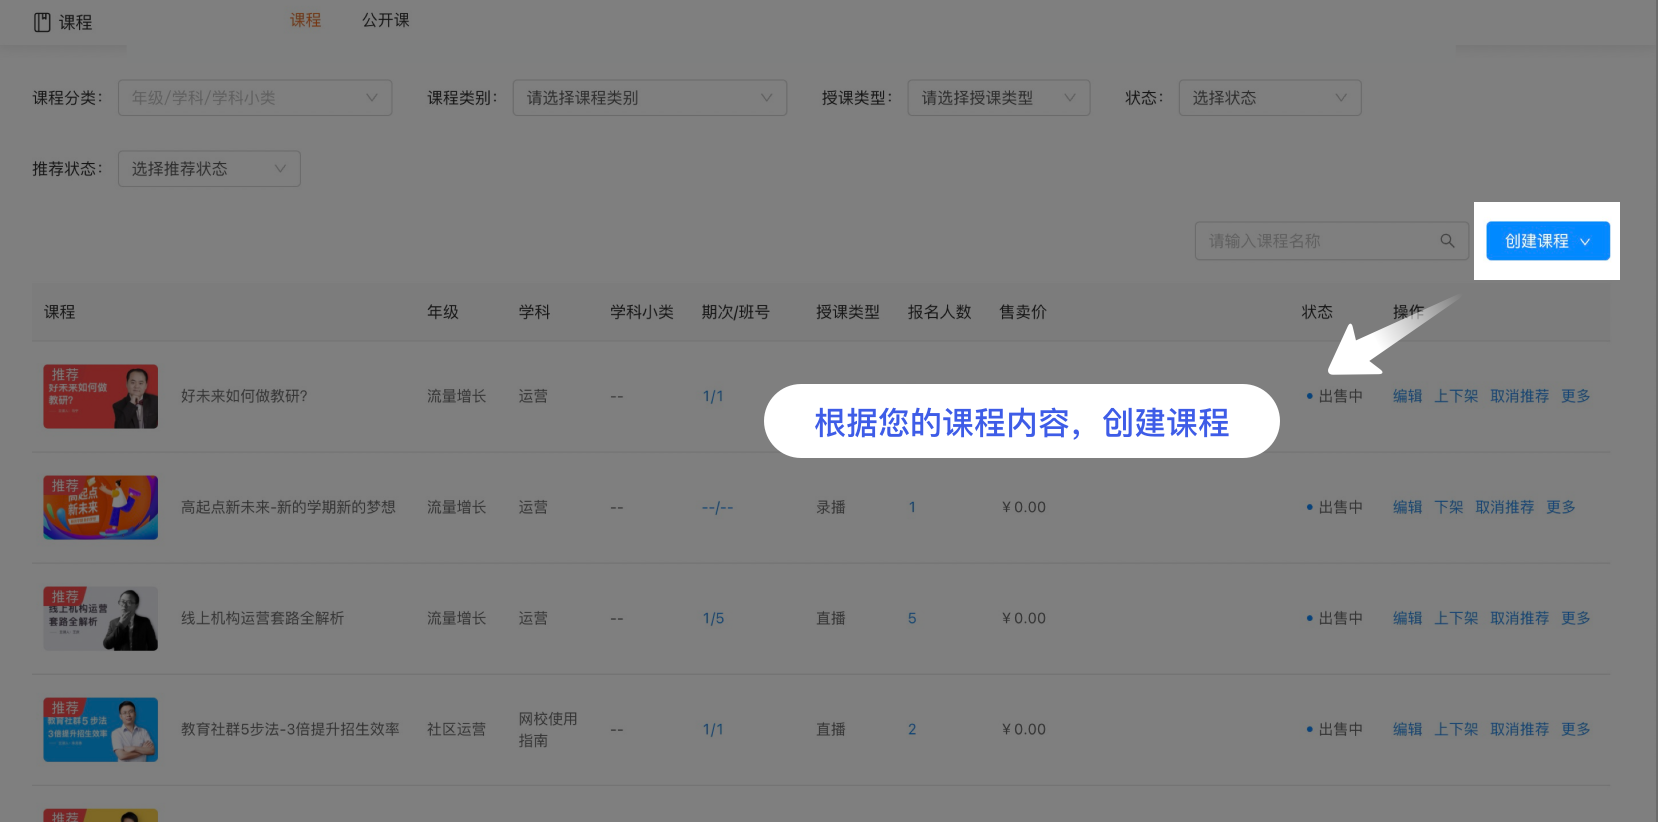Open thumbnail of 线上机构运营套路全解析

100,618
